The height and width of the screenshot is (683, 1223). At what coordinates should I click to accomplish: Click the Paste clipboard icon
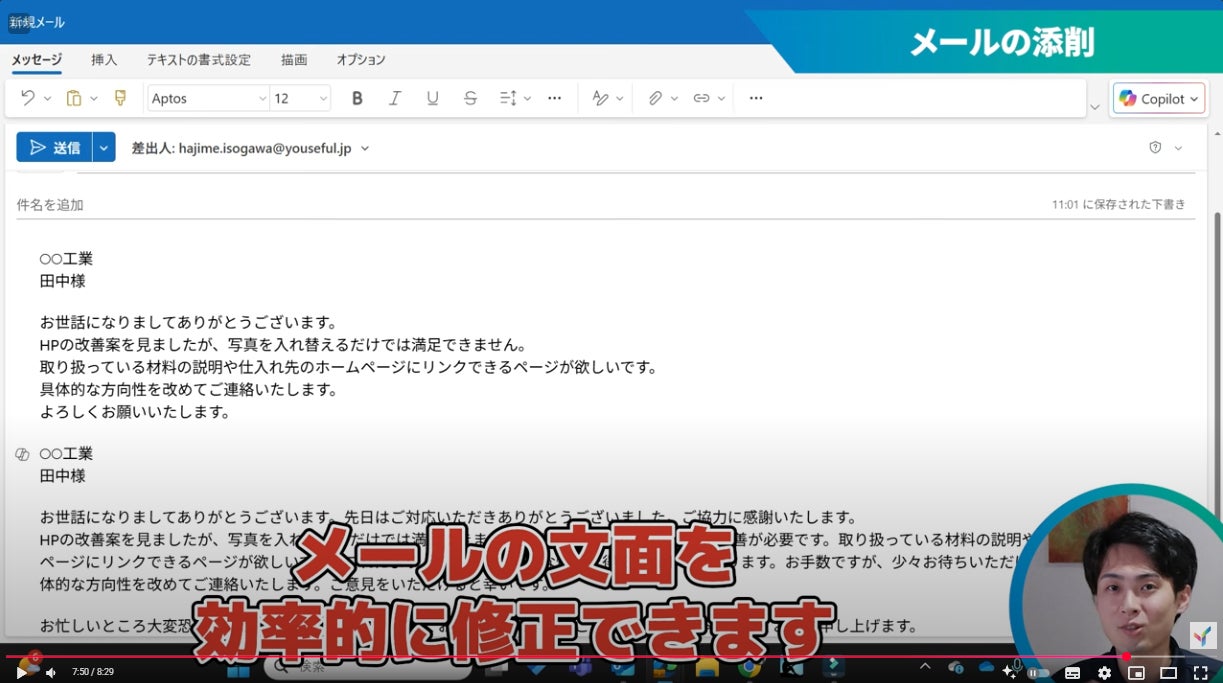74,98
